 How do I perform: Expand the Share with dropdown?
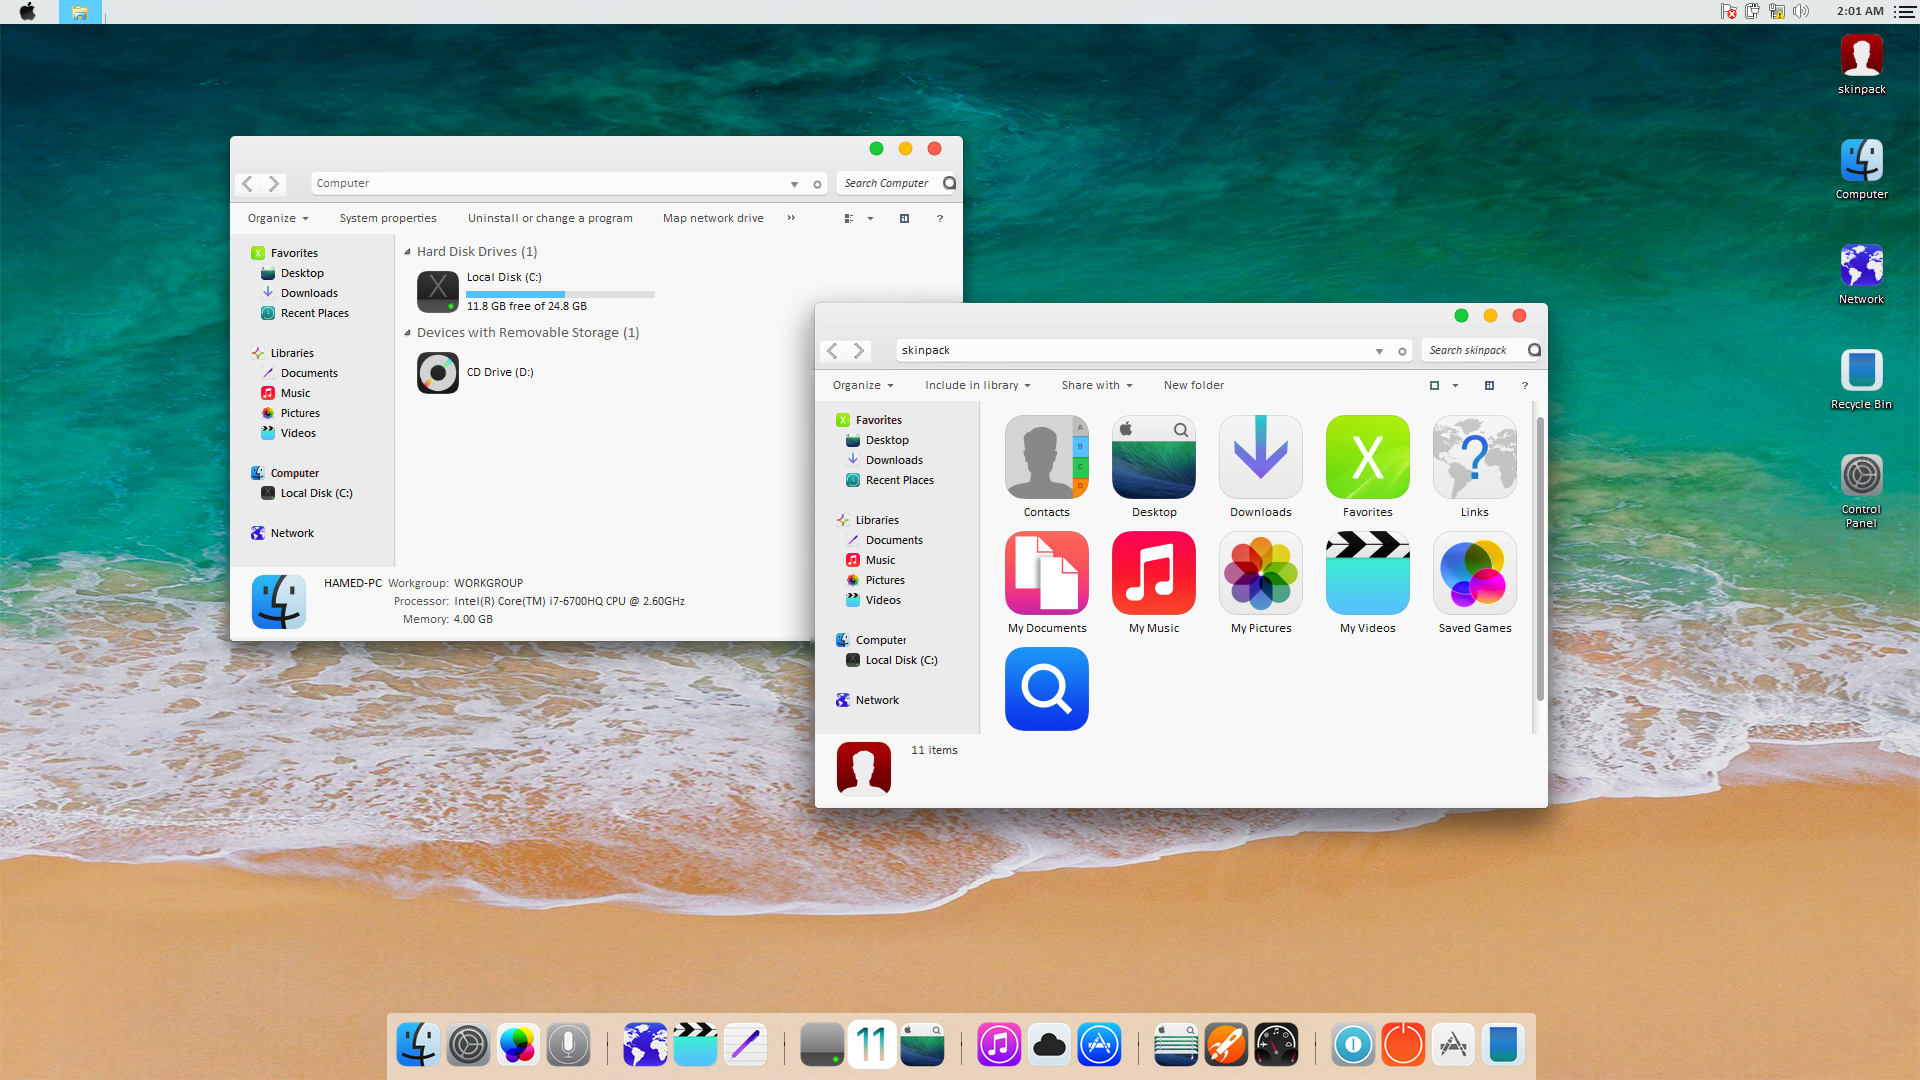tap(1096, 385)
